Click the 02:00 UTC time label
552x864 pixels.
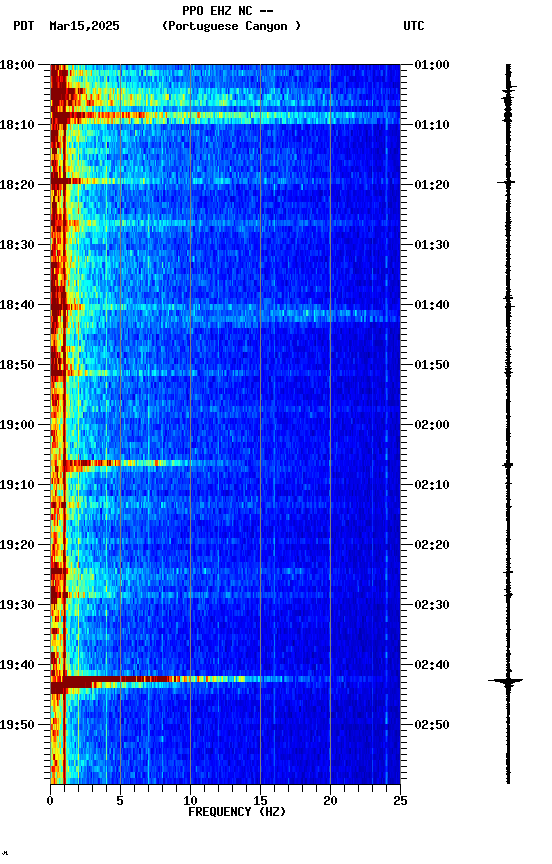(432, 425)
